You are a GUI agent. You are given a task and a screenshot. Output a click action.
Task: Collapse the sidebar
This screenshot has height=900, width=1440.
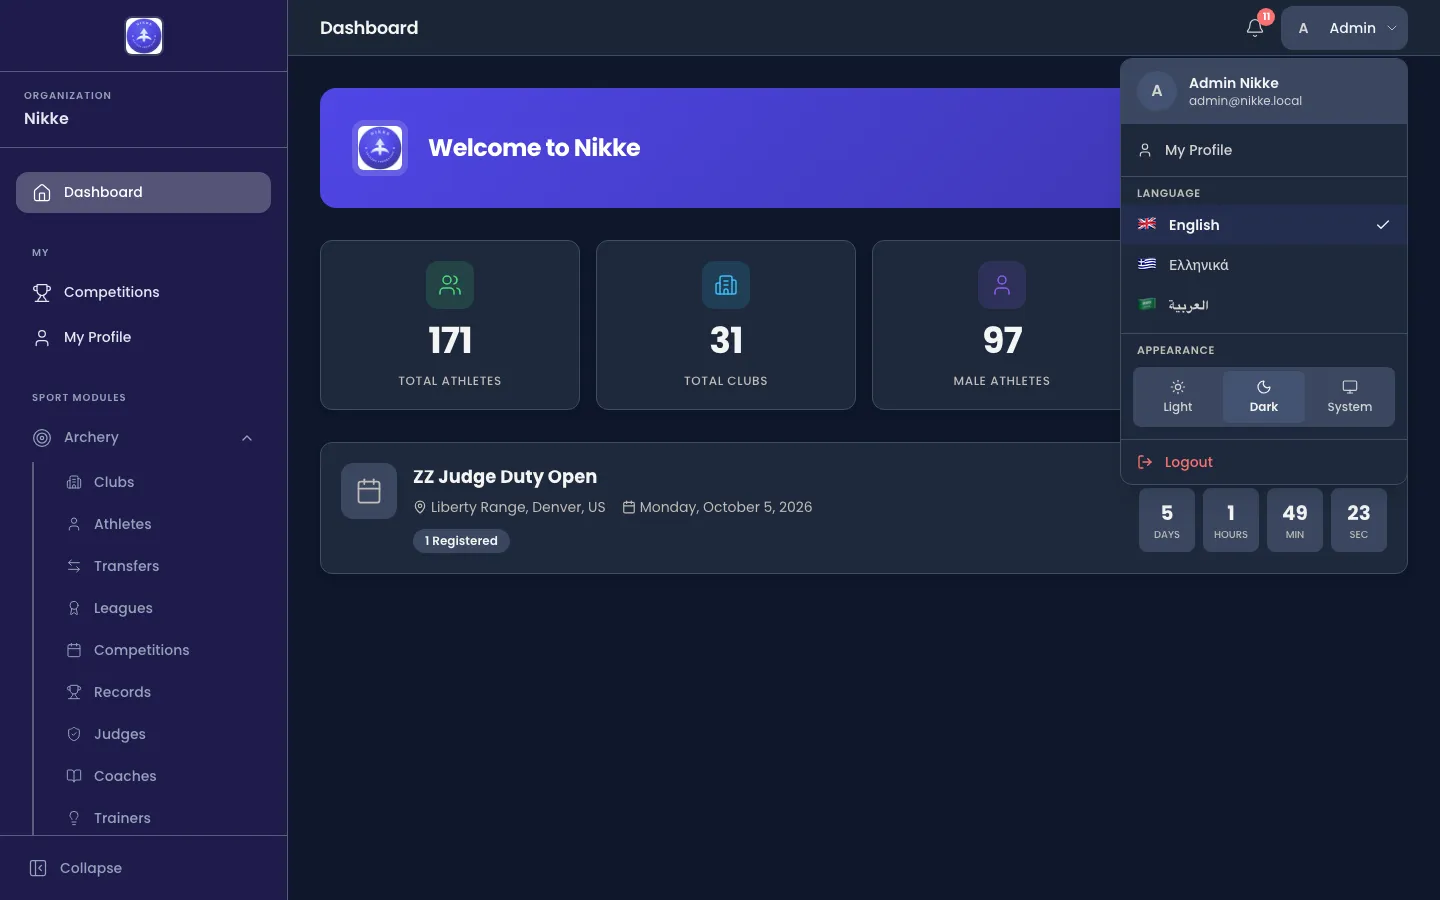[x=144, y=868]
